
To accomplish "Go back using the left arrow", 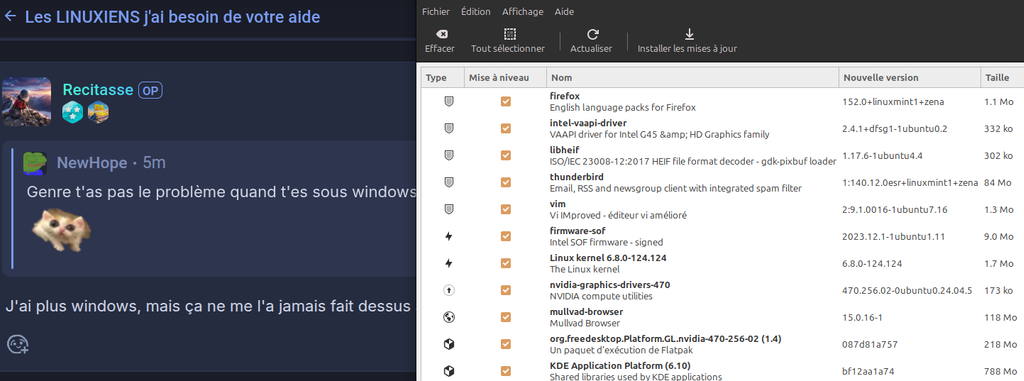I will [x=10, y=16].
